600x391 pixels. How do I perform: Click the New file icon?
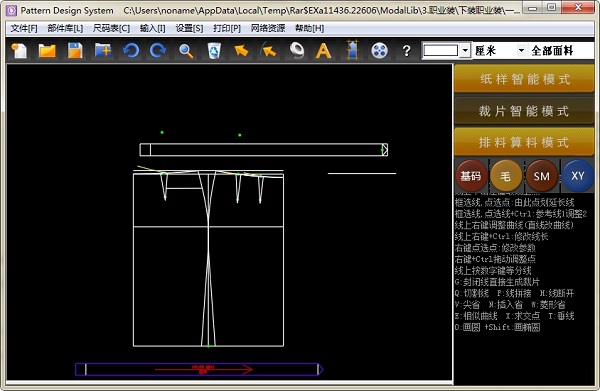tap(19, 51)
